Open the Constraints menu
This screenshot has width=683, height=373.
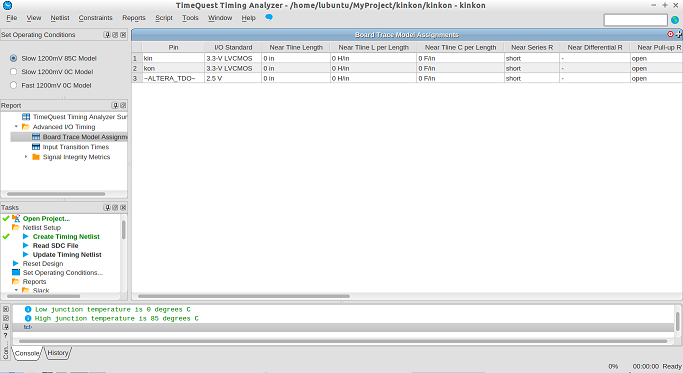click(x=95, y=18)
